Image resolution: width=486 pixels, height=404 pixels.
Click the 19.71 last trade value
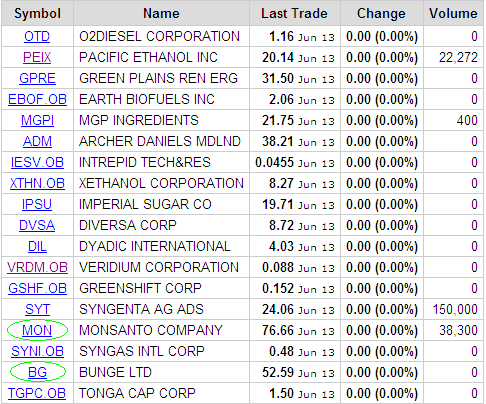click(278, 204)
